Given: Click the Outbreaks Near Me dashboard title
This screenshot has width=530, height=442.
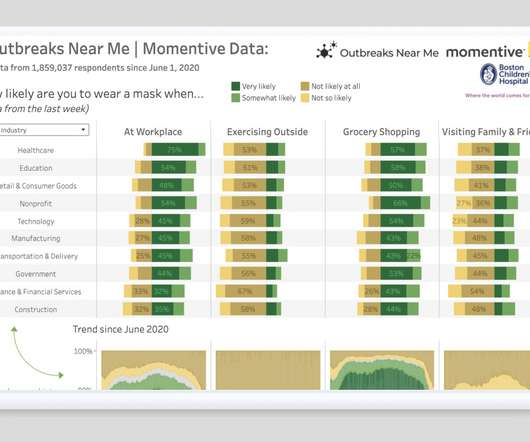Looking at the screenshot, I should pyautogui.click(x=134, y=49).
